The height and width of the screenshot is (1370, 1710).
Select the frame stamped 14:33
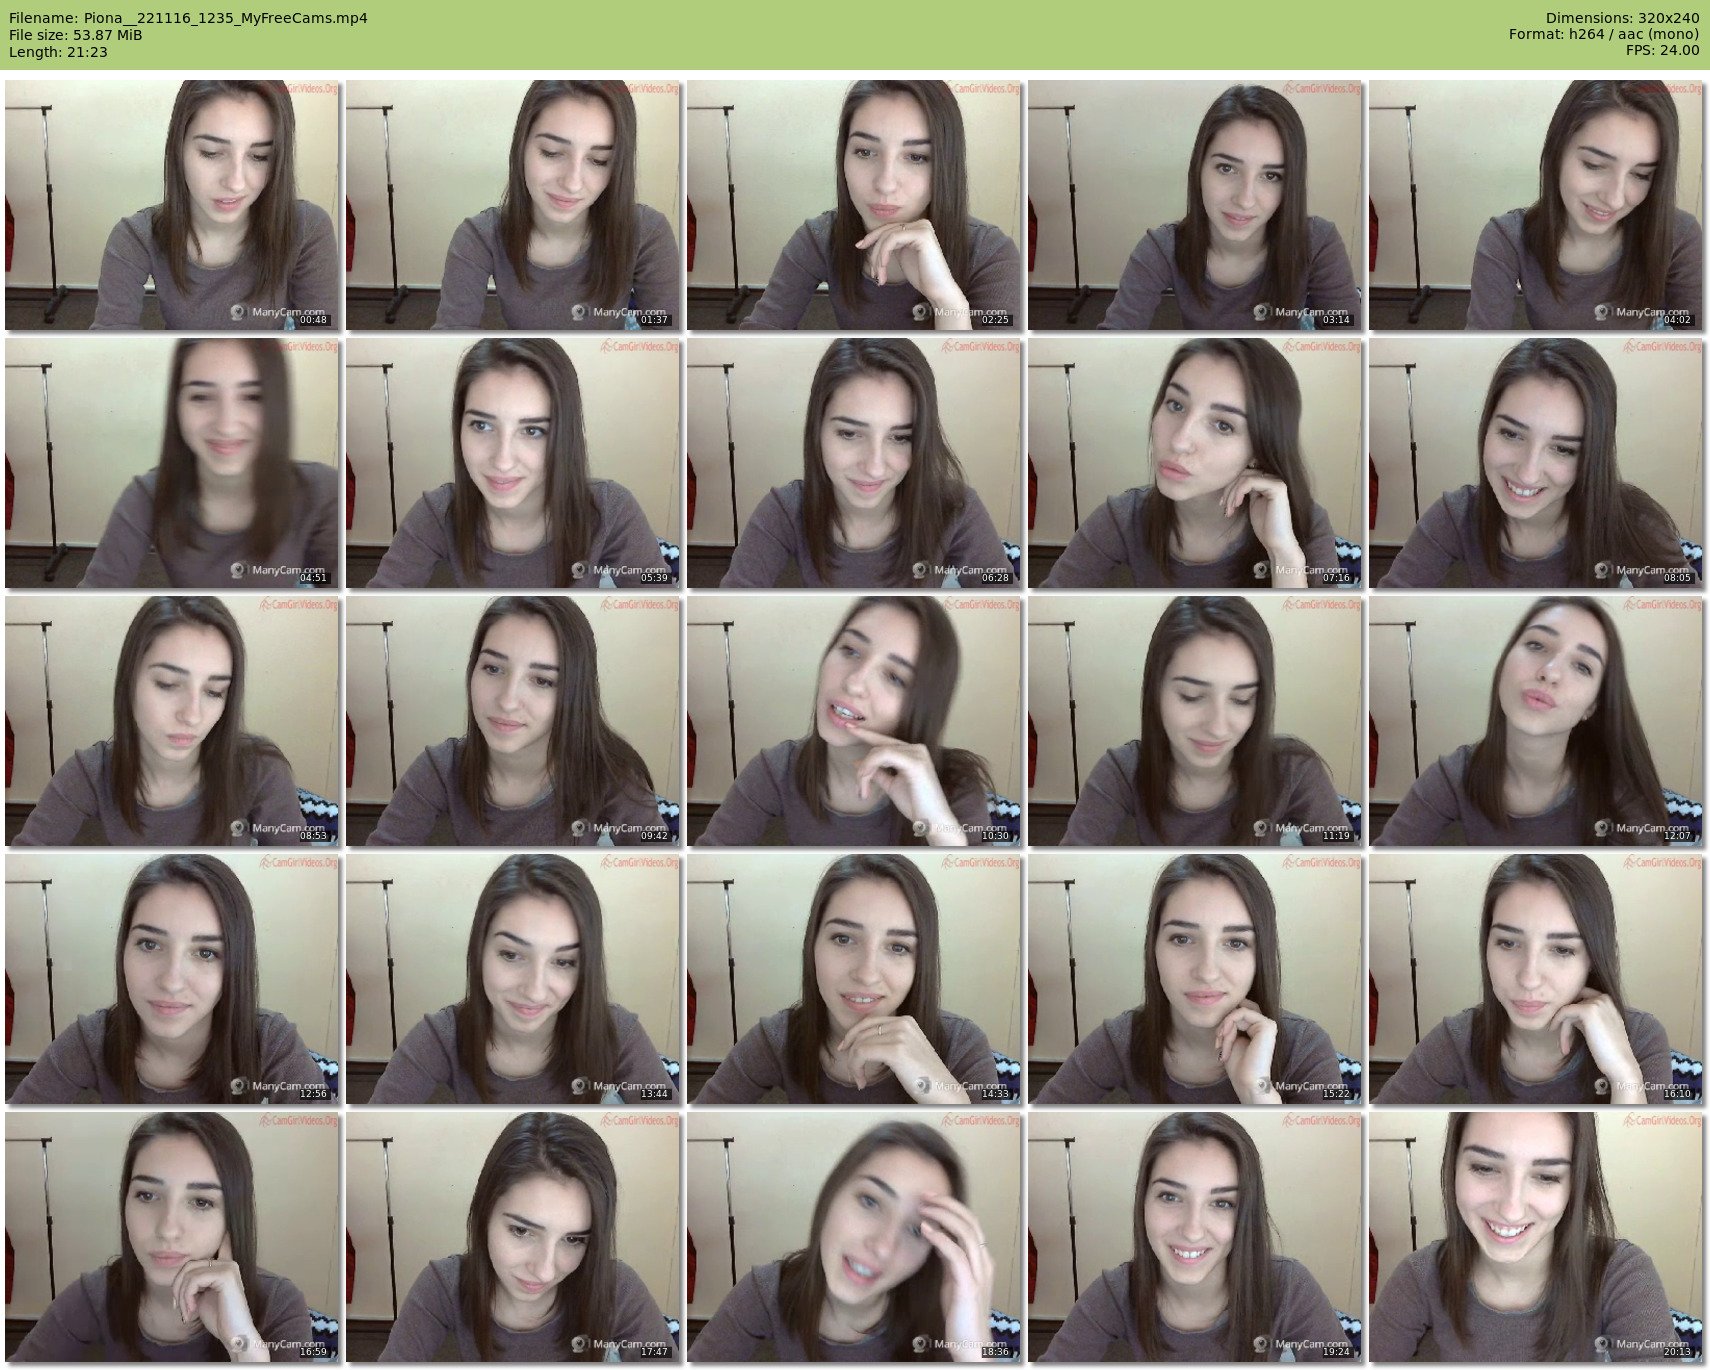click(x=854, y=979)
